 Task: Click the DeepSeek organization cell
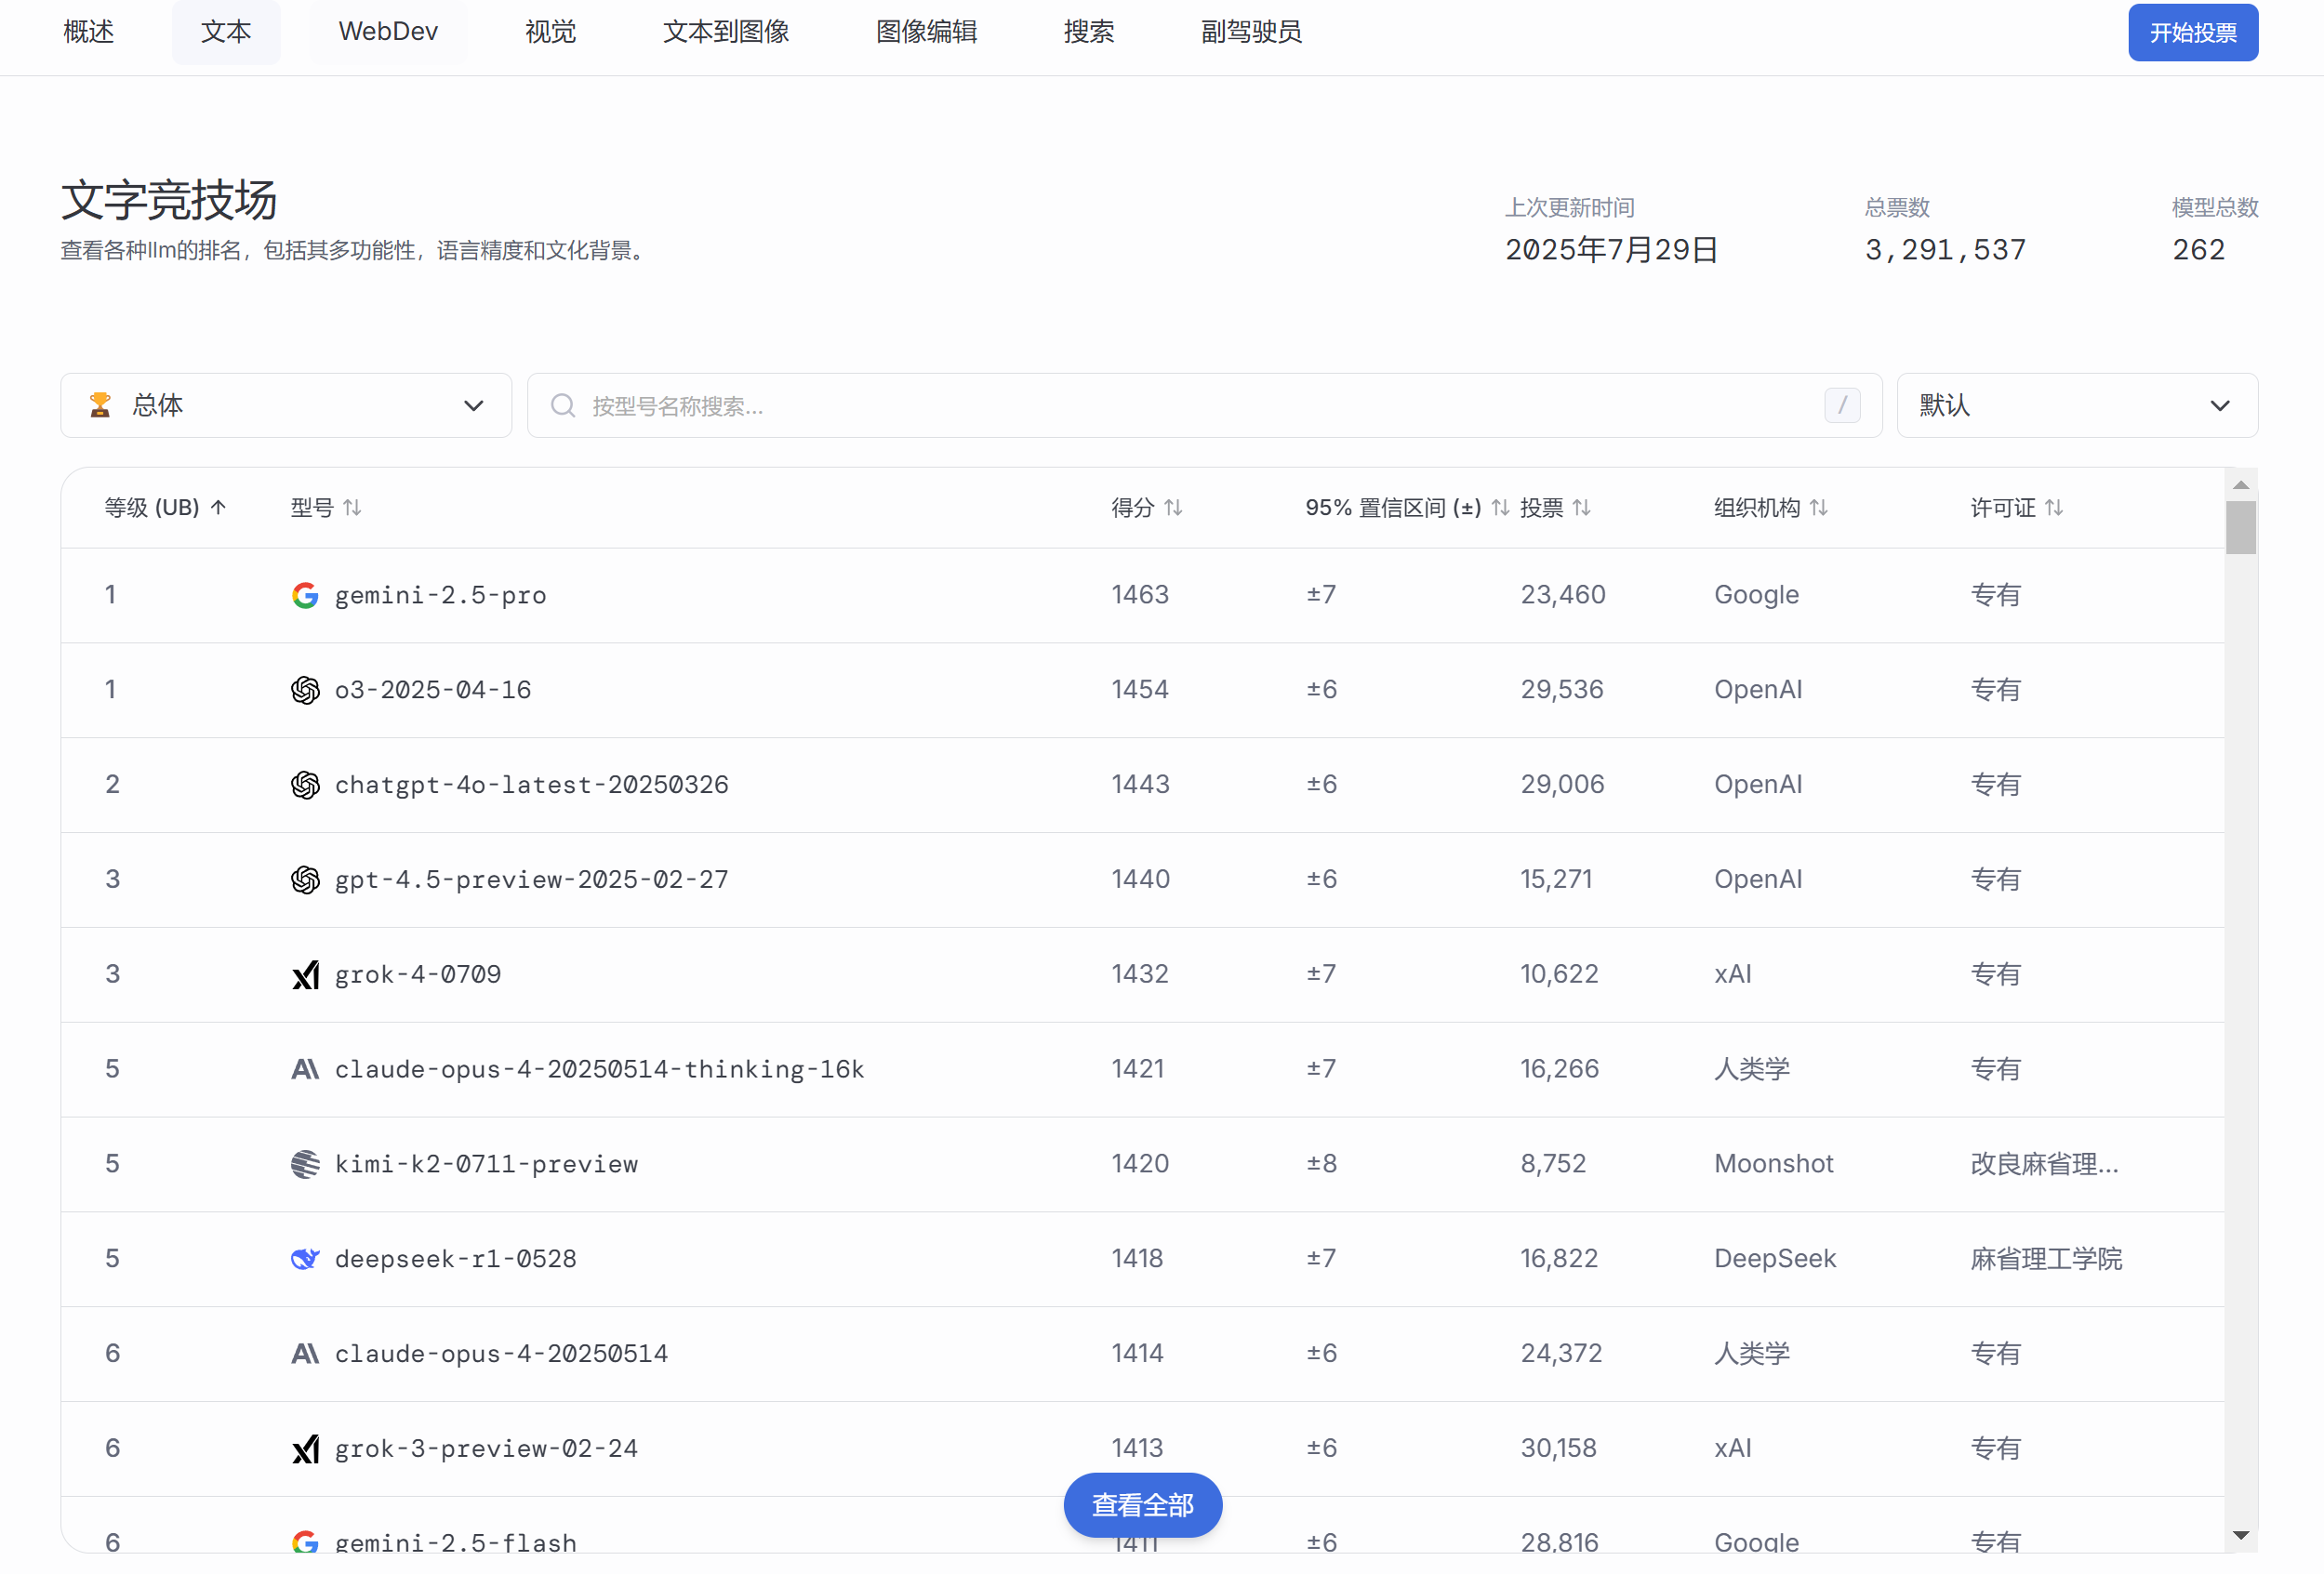coord(1775,1259)
